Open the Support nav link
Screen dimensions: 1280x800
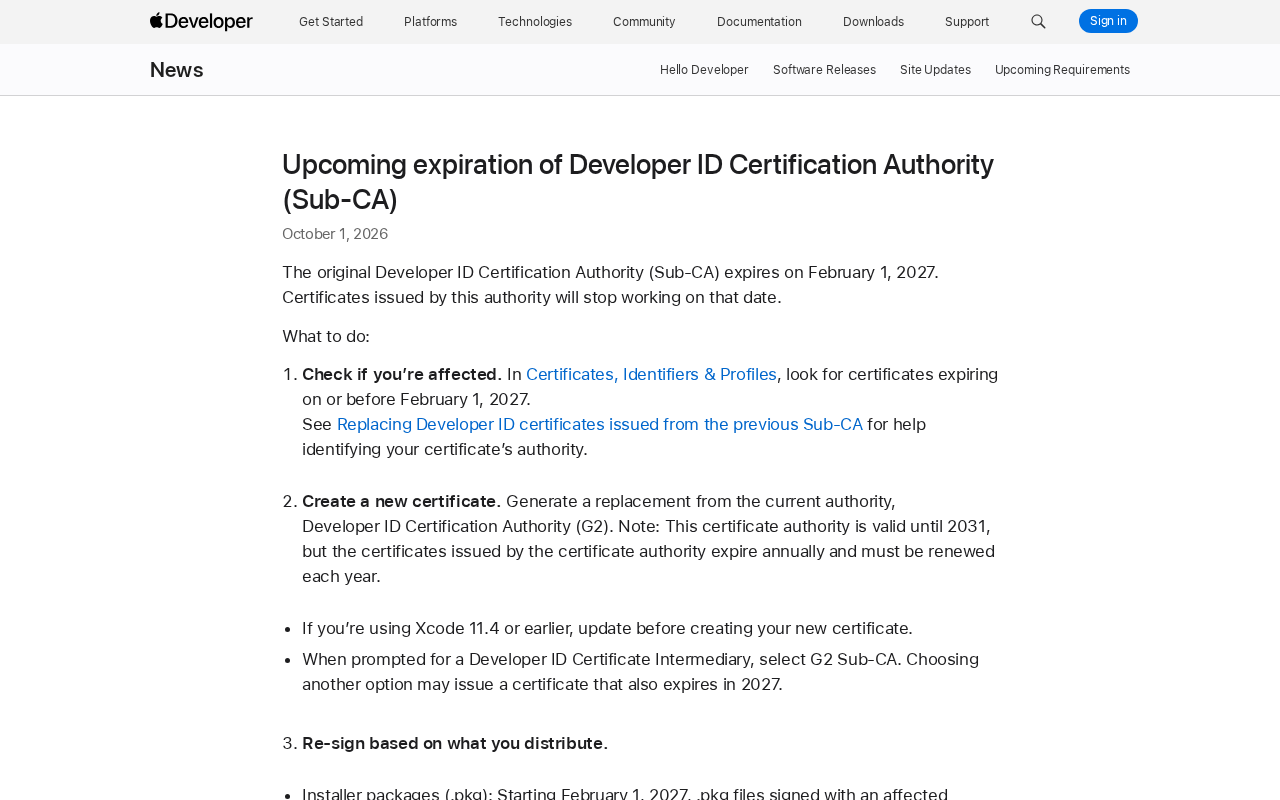[x=967, y=22]
